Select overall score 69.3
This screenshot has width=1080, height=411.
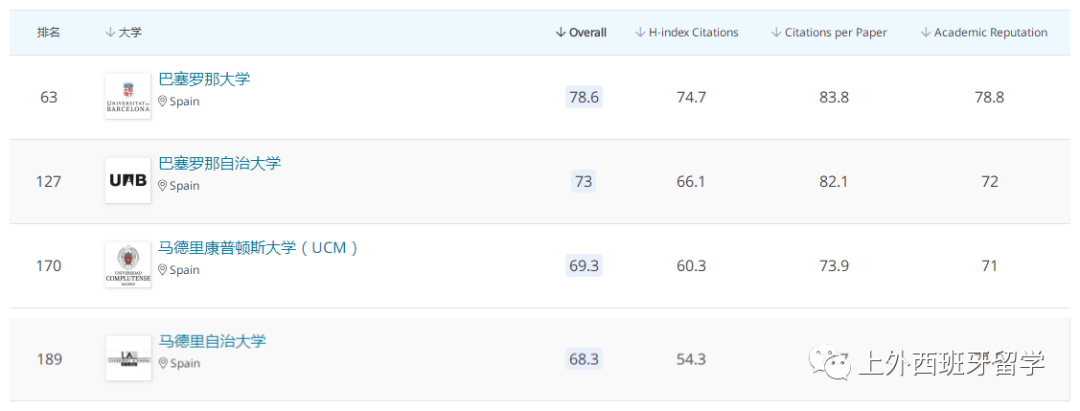584,266
